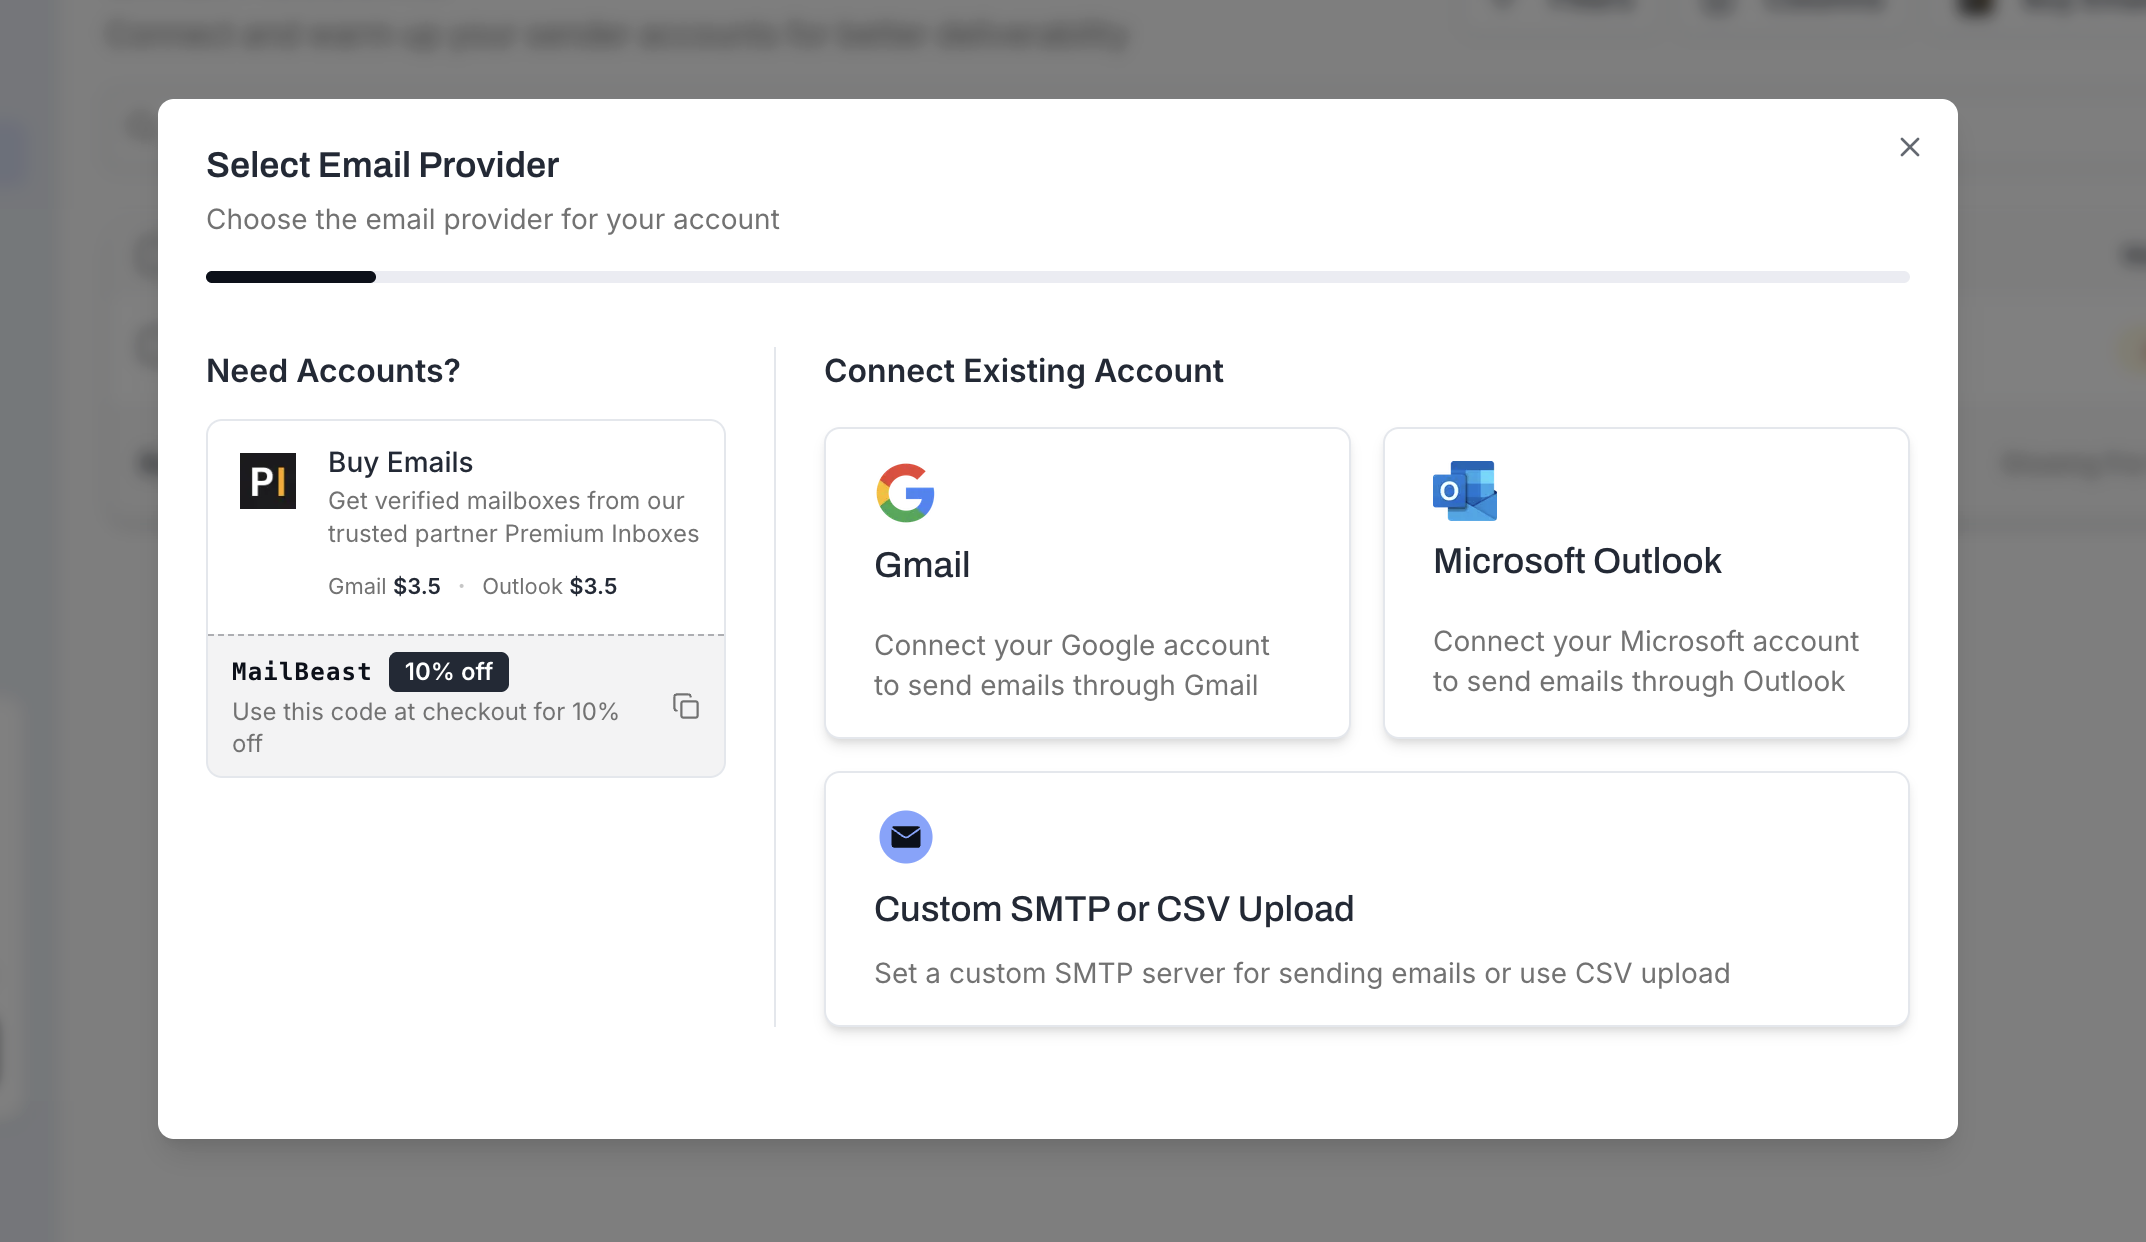Select Custom SMTP or CSV Upload
The height and width of the screenshot is (1242, 2146).
coord(1366,898)
